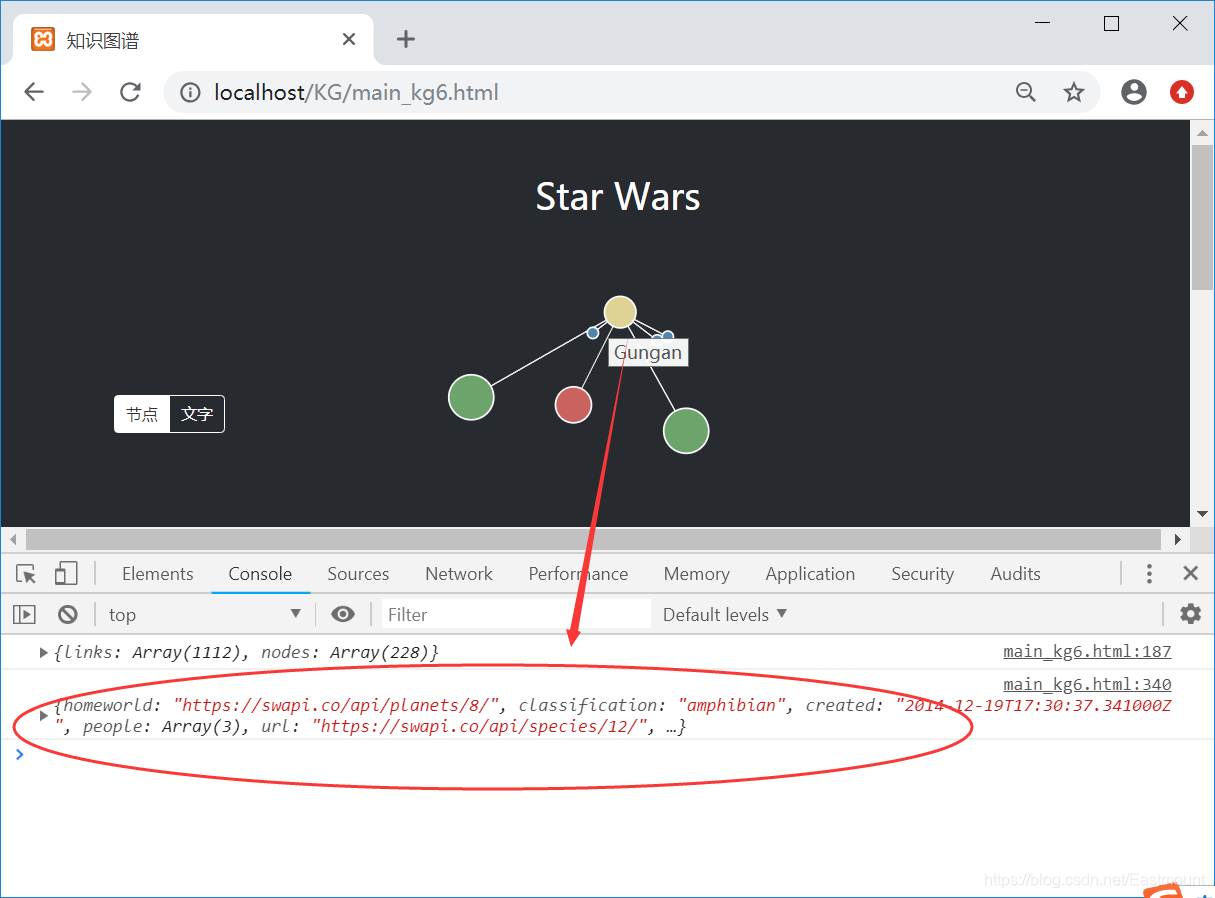Expand the links/nodes object log entry
The height and width of the screenshot is (898, 1215).
point(44,653)
